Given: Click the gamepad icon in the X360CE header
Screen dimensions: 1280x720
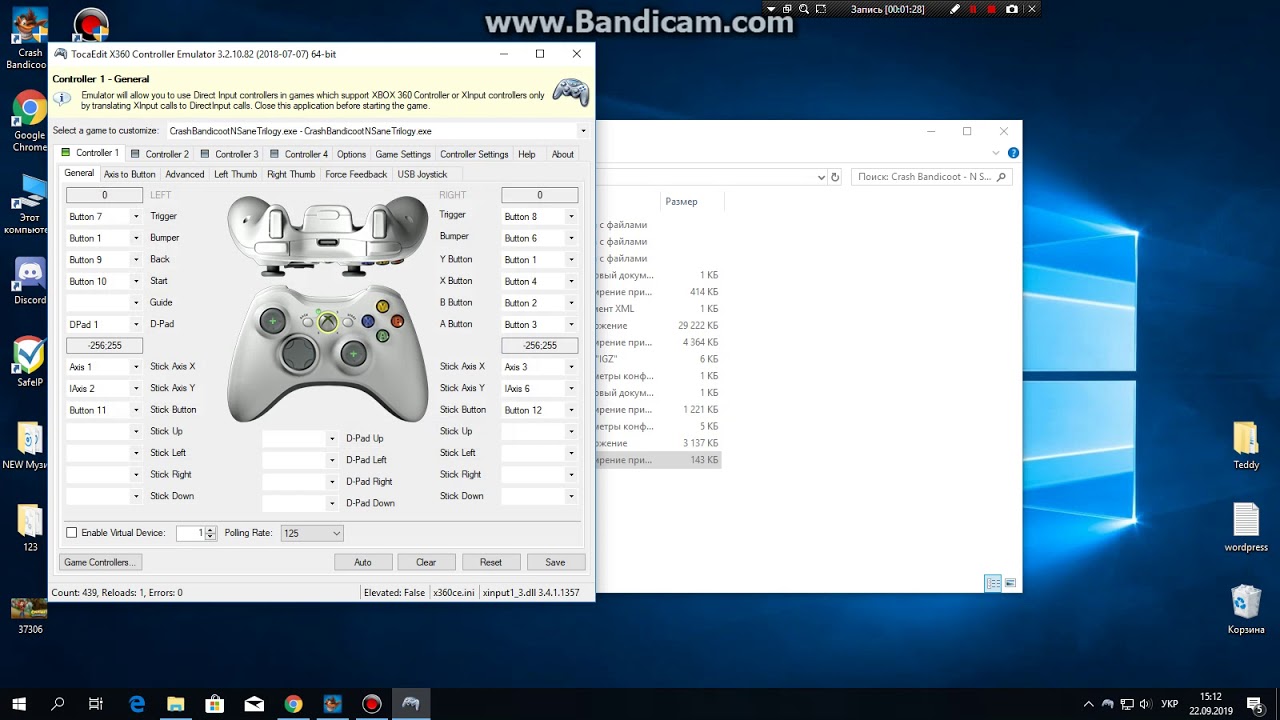Looking at the screenshot, I should pos(571,92).
